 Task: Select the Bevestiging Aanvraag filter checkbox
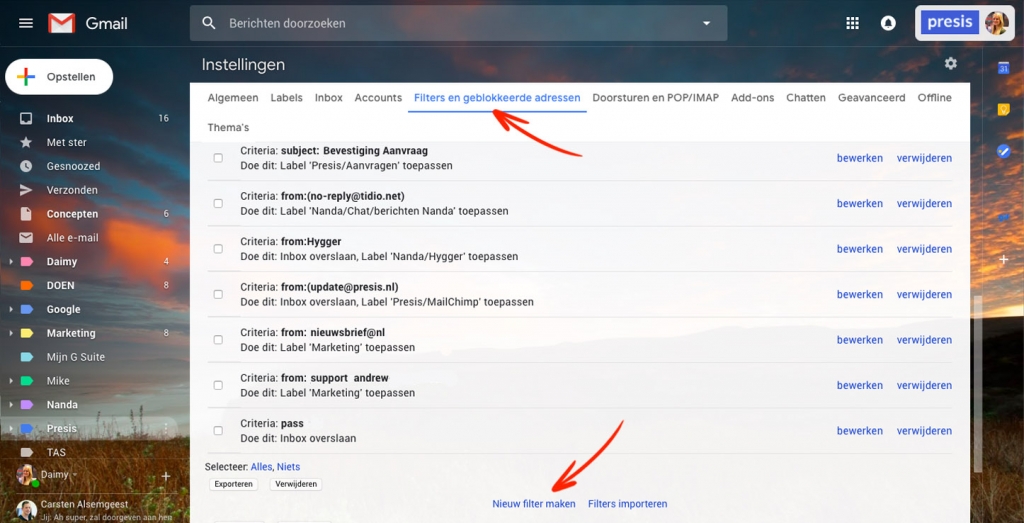tap(218, 158)
